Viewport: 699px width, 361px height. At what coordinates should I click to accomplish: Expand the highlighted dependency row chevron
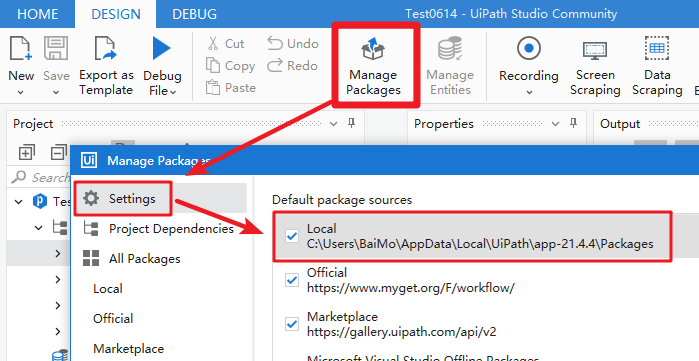58,253
